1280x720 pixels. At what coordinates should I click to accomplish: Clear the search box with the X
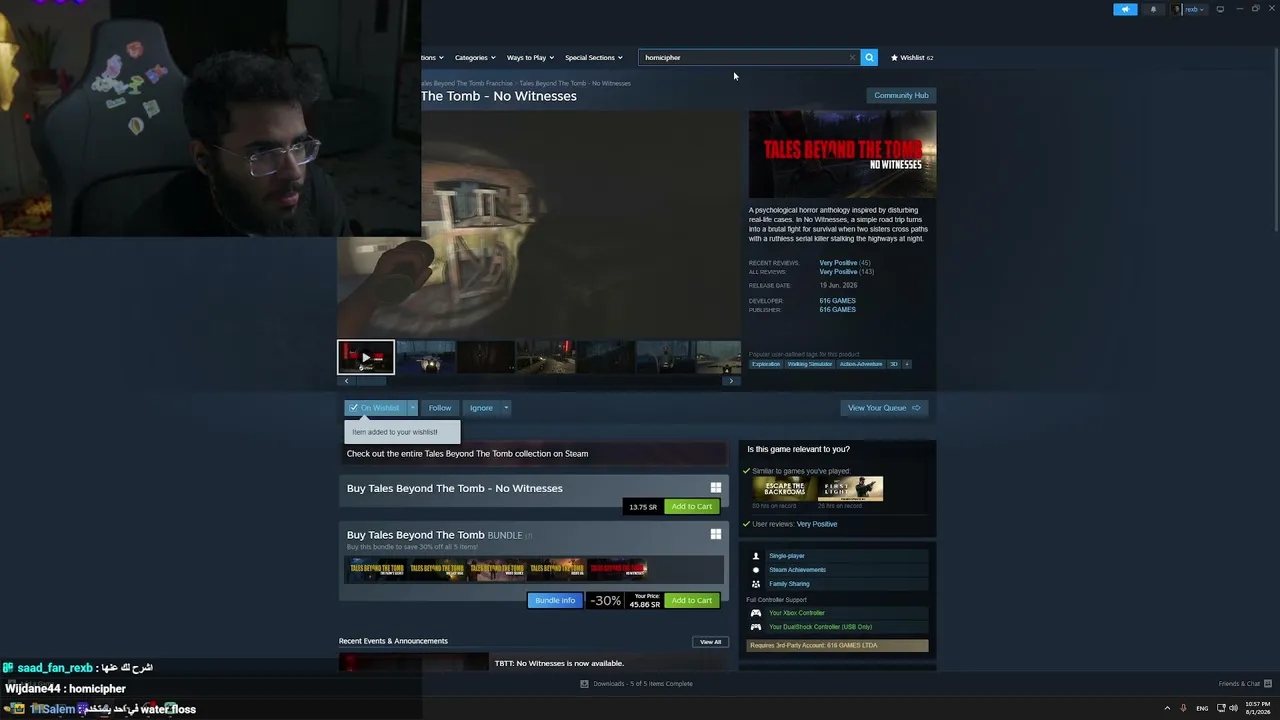tap(852, 57)
